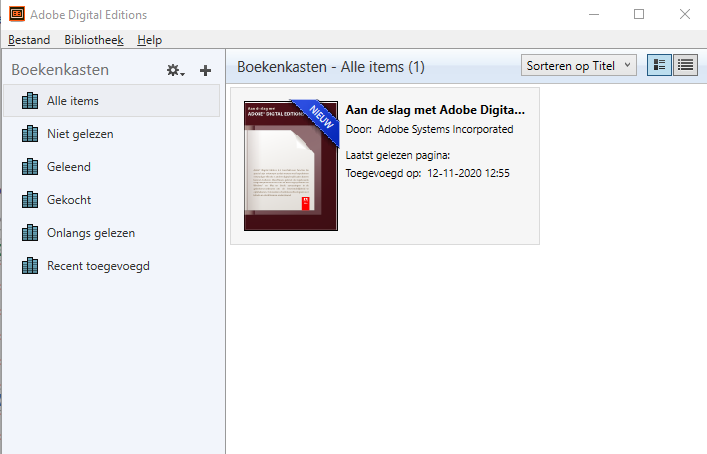The height and width of the screenshot is (454, 707).
Task: Click the bookshelf icon beside Gekocht
Action: tap(30, 200)
